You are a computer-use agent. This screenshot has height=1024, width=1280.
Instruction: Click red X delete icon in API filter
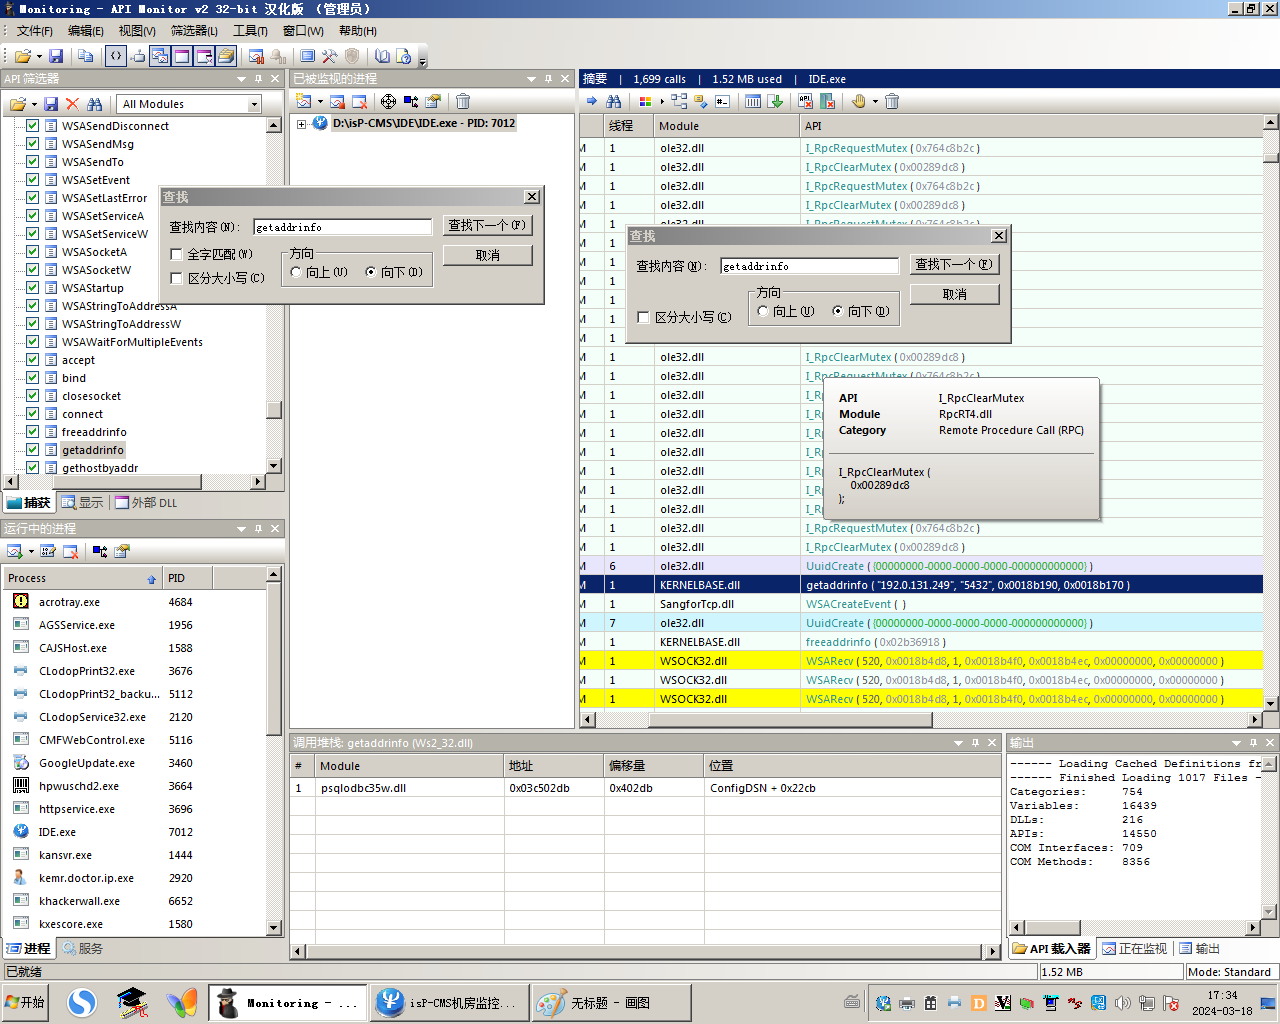72,103
